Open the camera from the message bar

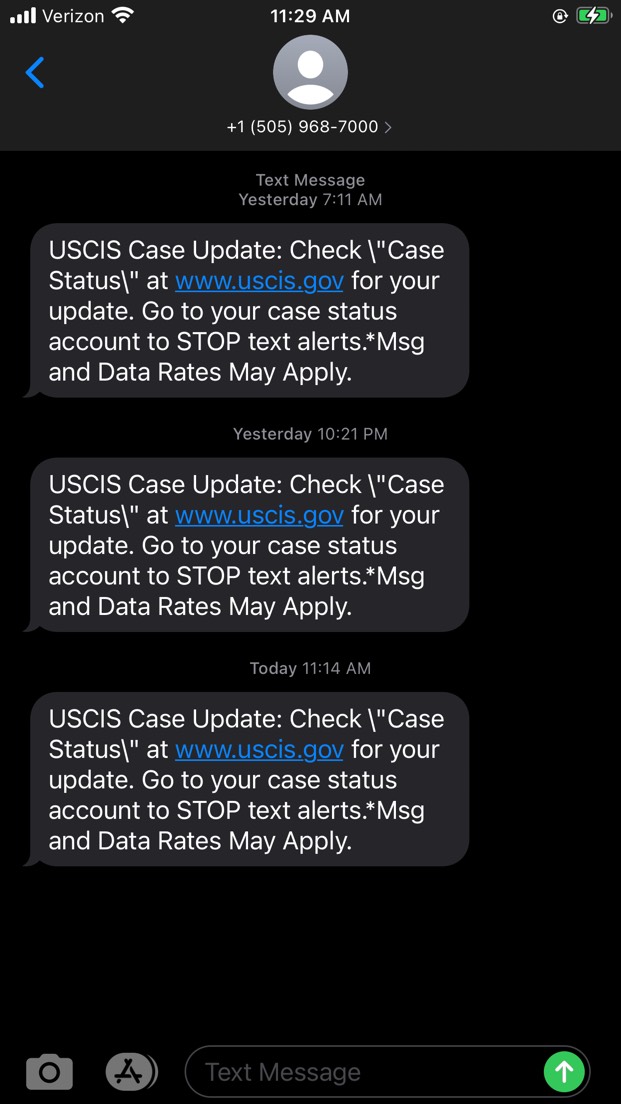(x=48, y=1071)
